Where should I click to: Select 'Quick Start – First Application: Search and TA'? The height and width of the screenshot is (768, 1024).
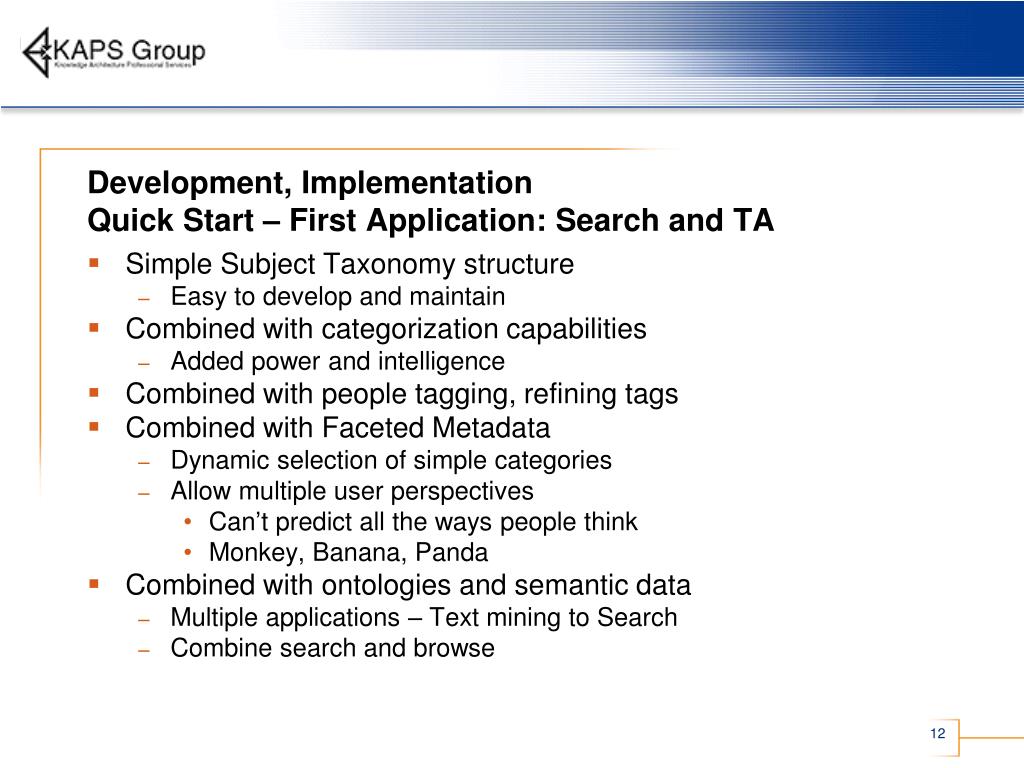click(430, 220)
